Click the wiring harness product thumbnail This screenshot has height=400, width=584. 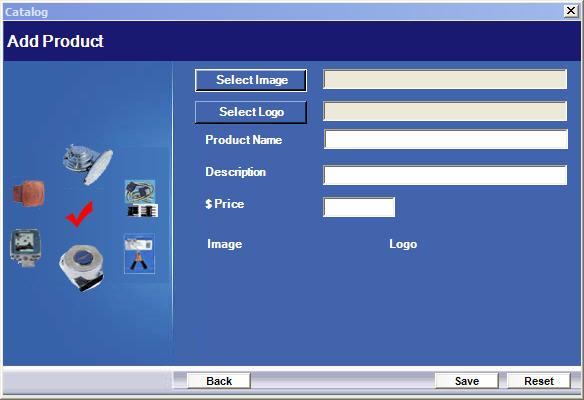141,198
